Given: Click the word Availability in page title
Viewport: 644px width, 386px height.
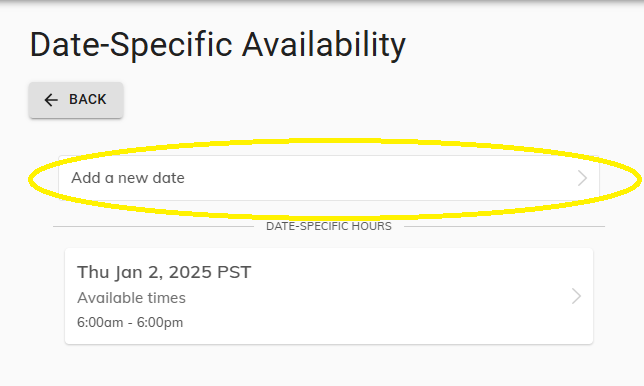Looking at the screenshot, I should pos(324,45).
